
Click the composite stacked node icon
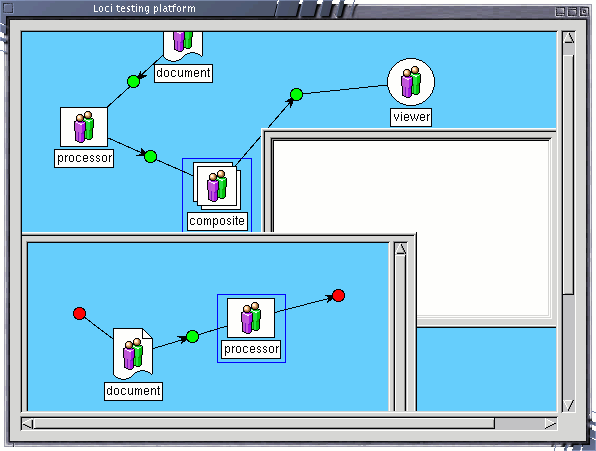(x=217, y=186)
